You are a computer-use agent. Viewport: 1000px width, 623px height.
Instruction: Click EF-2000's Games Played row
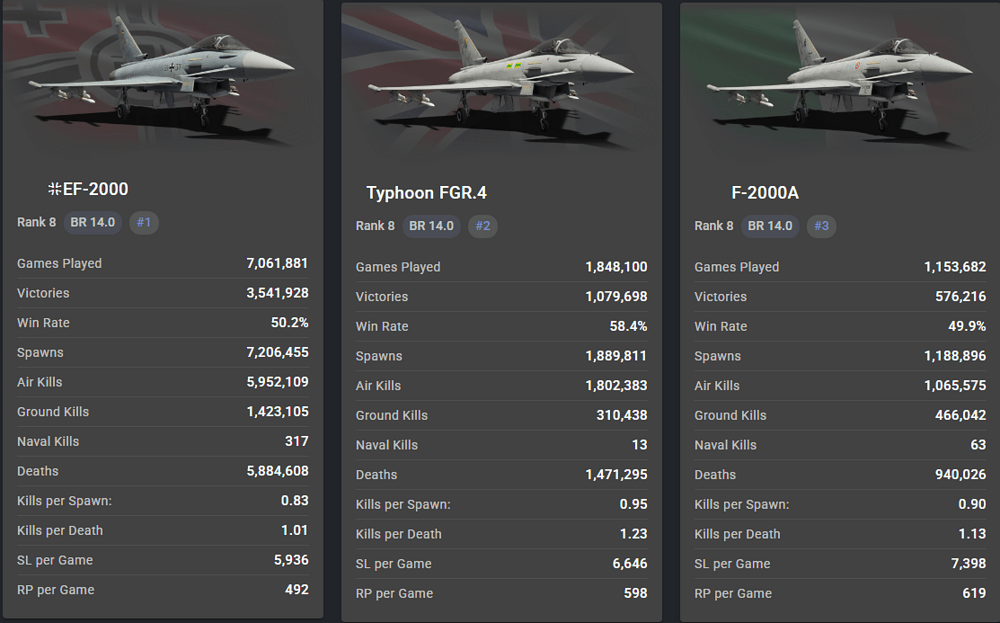click(x=163, y=263)
